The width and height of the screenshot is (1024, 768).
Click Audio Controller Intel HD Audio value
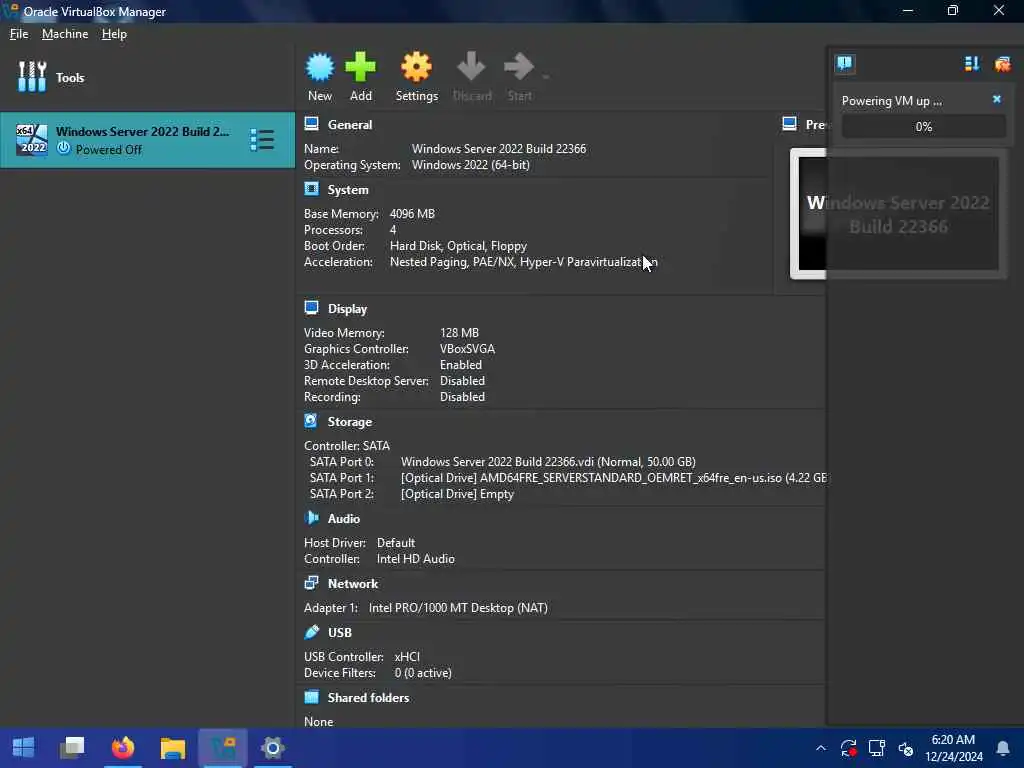pos(415,559)
